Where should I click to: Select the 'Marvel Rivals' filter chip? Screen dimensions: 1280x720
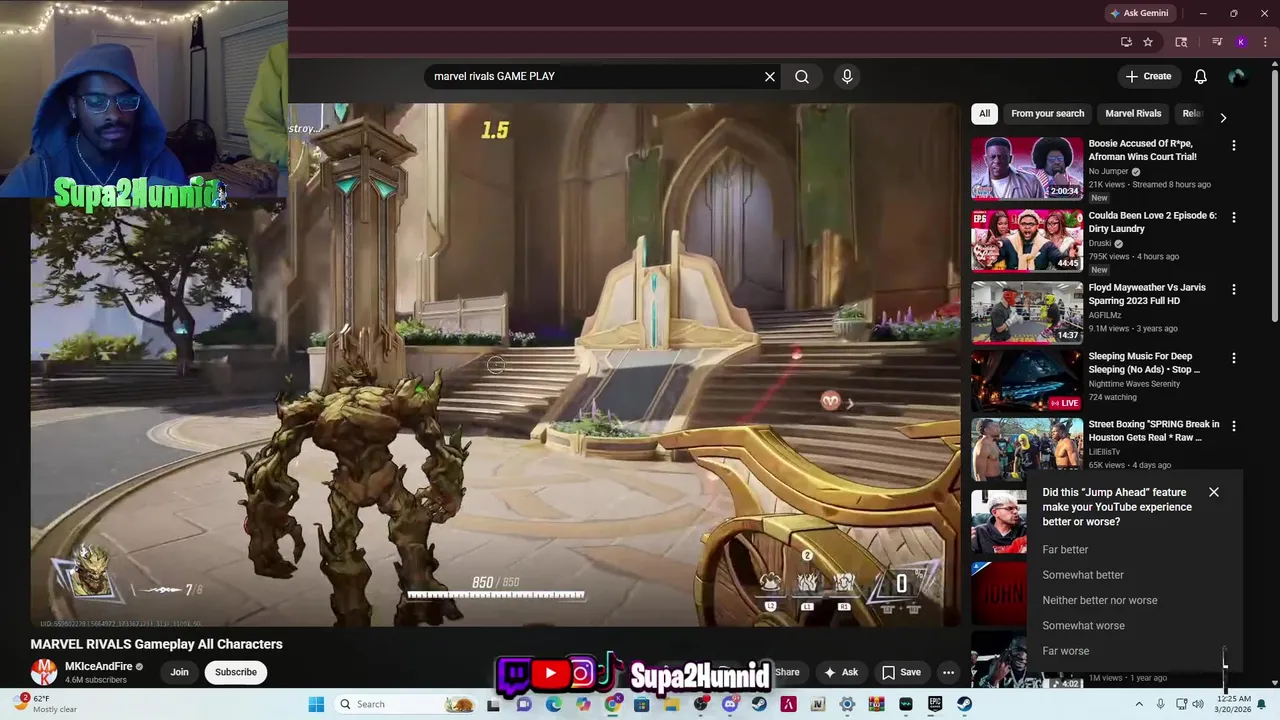click(1133, 114)
